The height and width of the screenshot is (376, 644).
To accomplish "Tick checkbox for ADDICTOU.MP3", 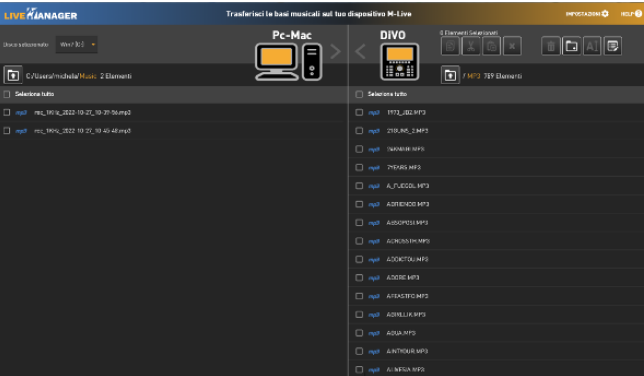I will (x=359, y=259).
